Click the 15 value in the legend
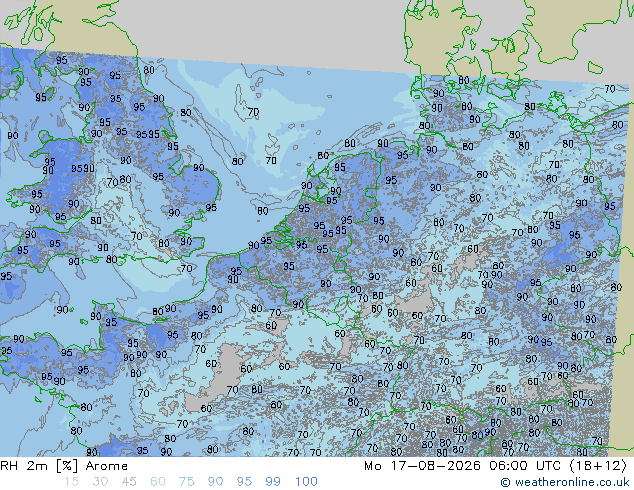Image resolution: width=634 pixels, height=490 pixels. [x=71, y=482]
